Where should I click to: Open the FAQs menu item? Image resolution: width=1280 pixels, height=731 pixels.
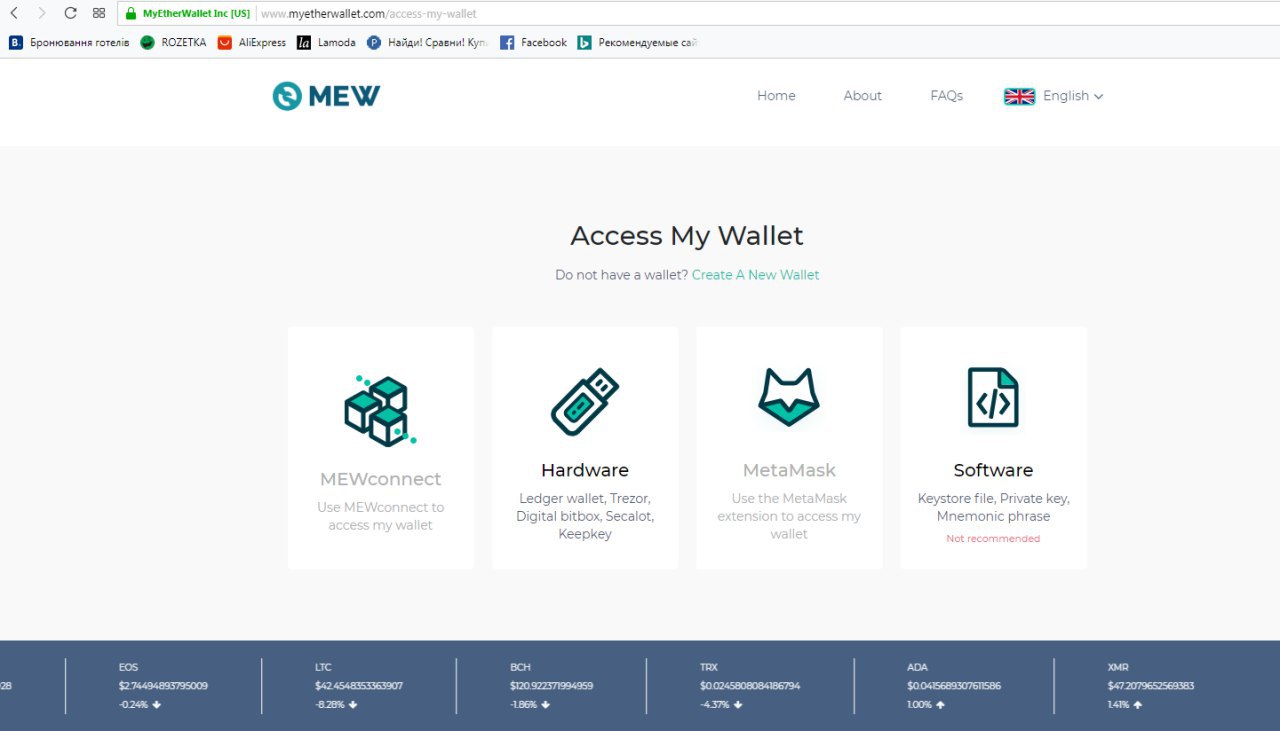946,96
